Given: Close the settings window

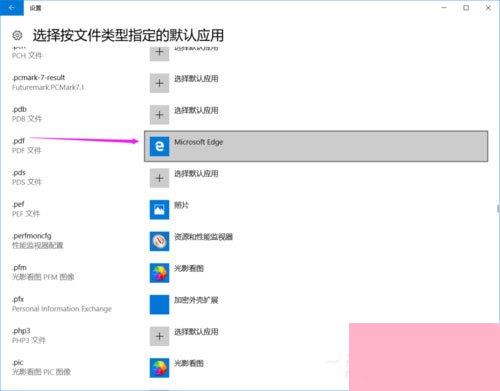Looking at the screenshot, I should click(x=488, y=8).
